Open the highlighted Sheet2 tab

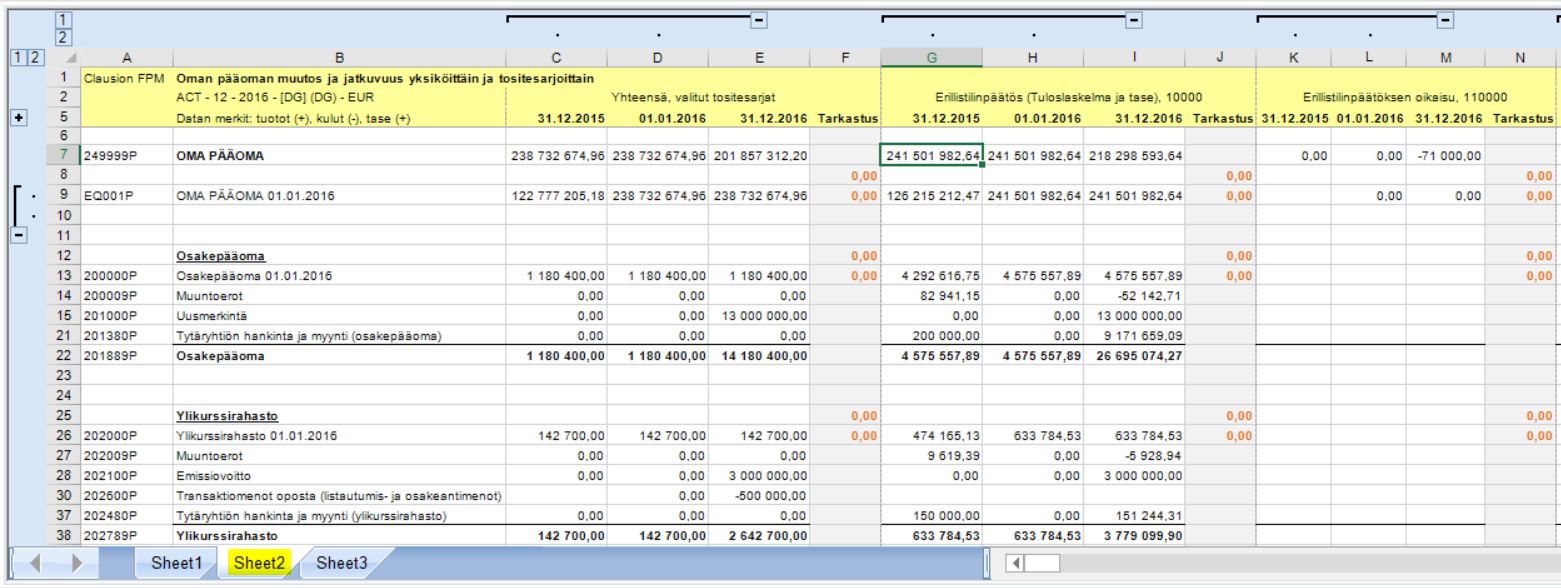tap(260, 564)
